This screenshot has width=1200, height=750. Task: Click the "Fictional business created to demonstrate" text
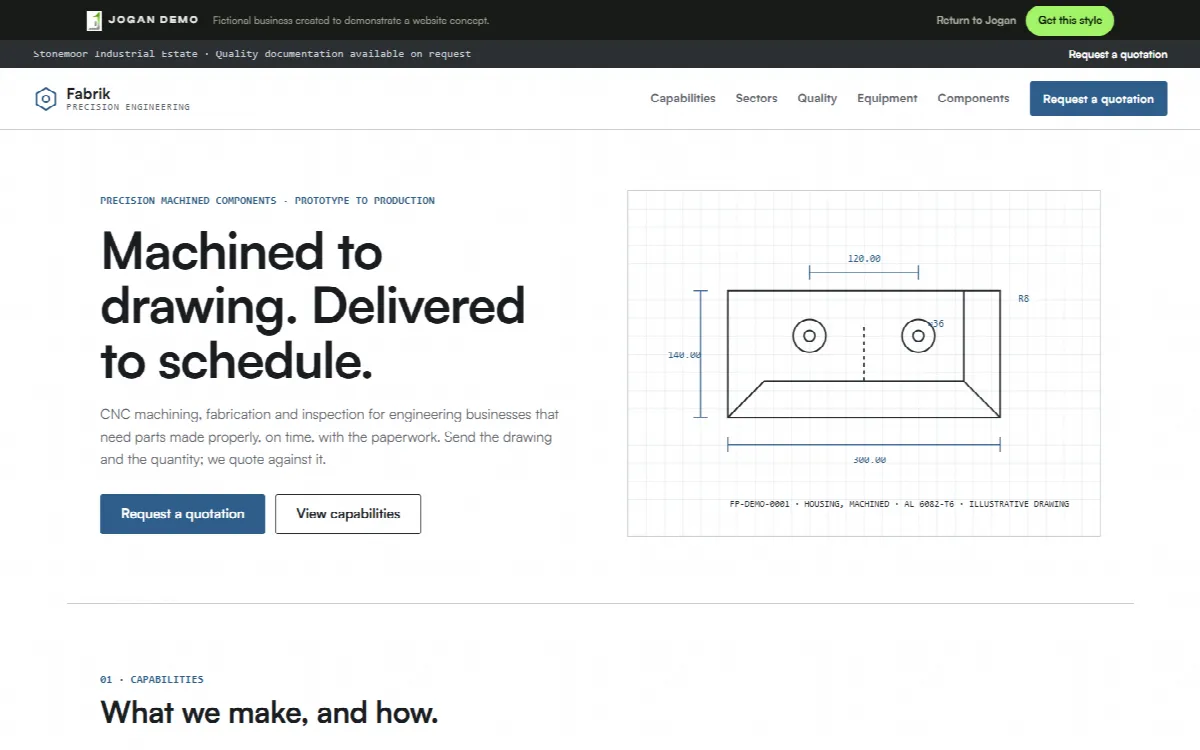pyautogui.click(x=351, y=20)
